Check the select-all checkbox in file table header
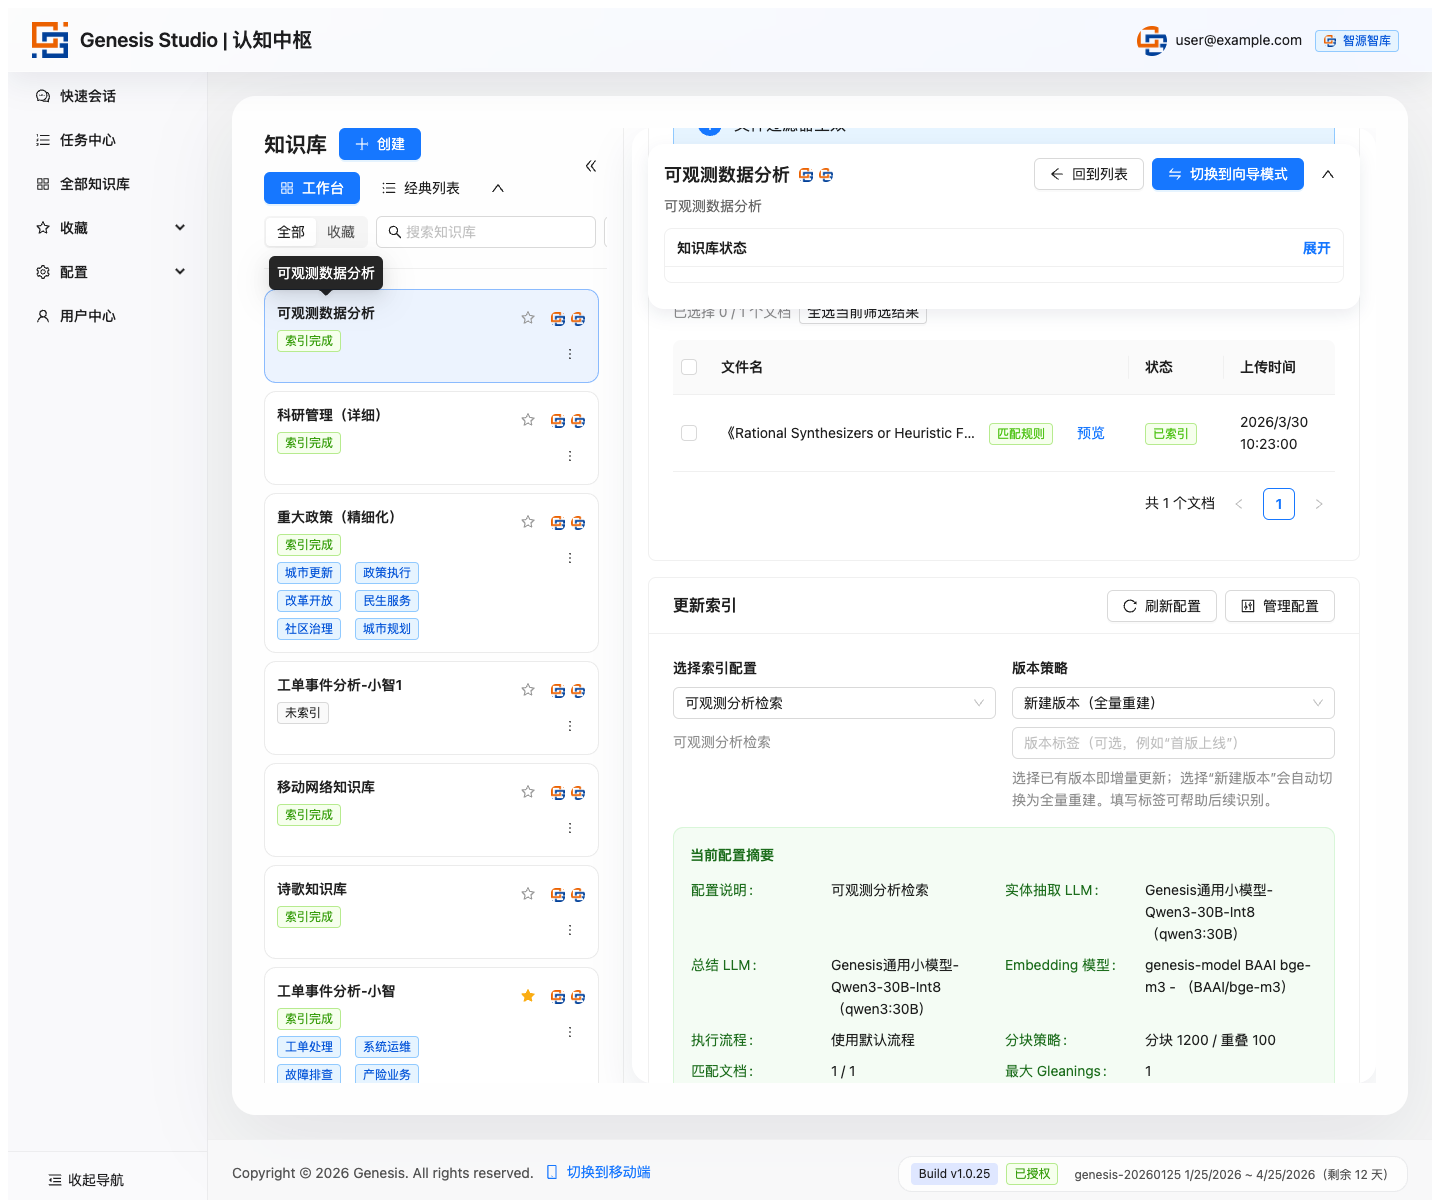The height and width of the screenshot is (1200, 1440). pyautogui.click(x=689, y=367)
